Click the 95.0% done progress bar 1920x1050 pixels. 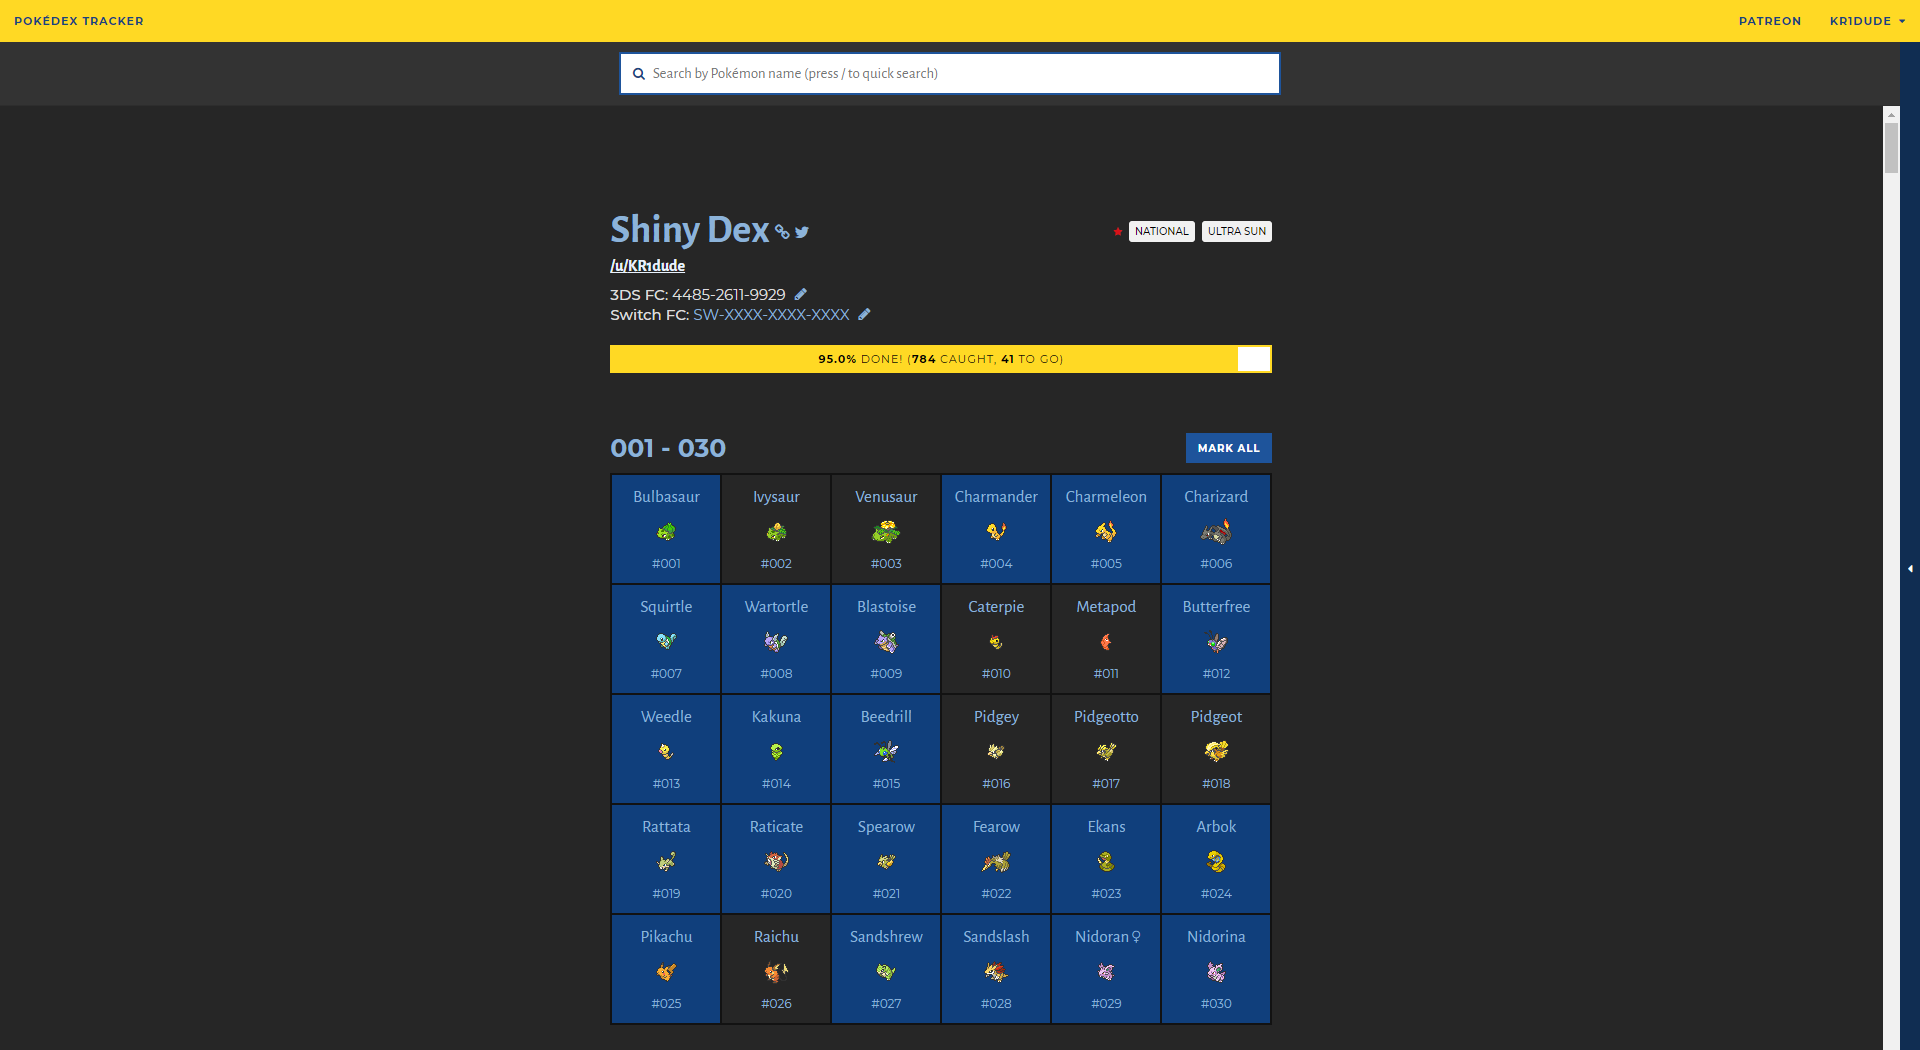pyautogui.click(x=940, y=359)
